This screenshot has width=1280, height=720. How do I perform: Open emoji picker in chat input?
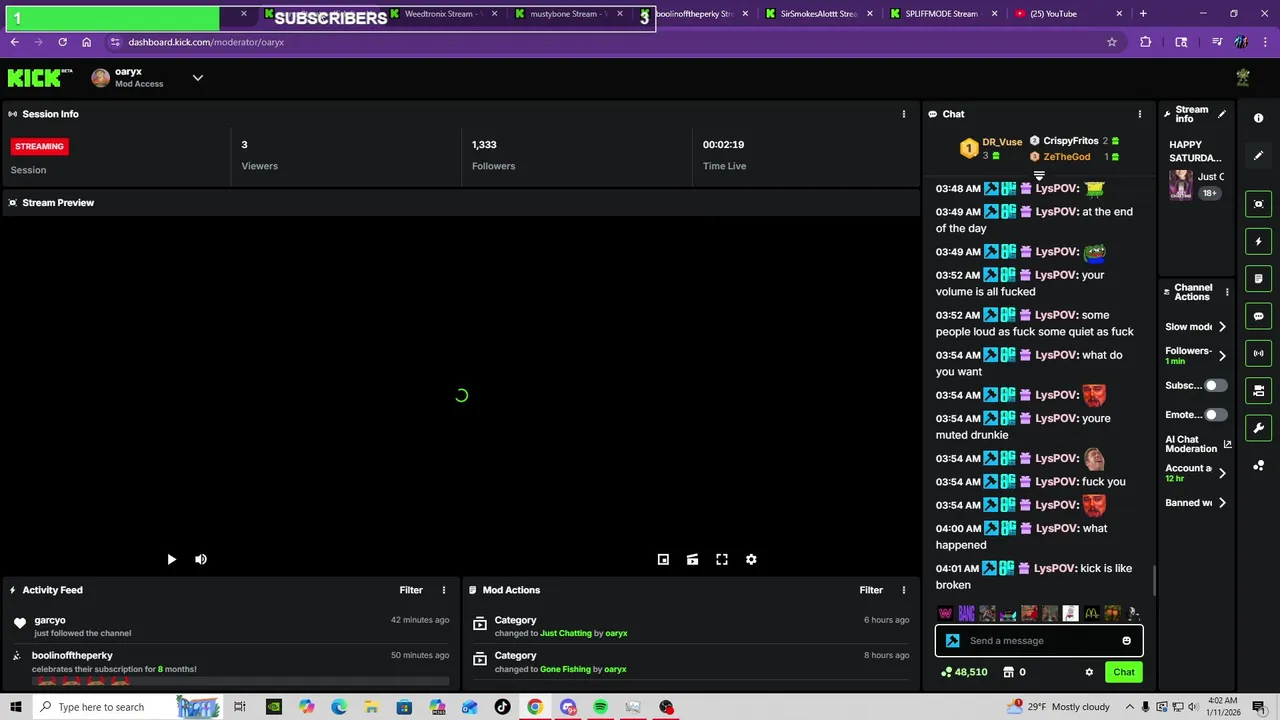[x=1126, y=641]
